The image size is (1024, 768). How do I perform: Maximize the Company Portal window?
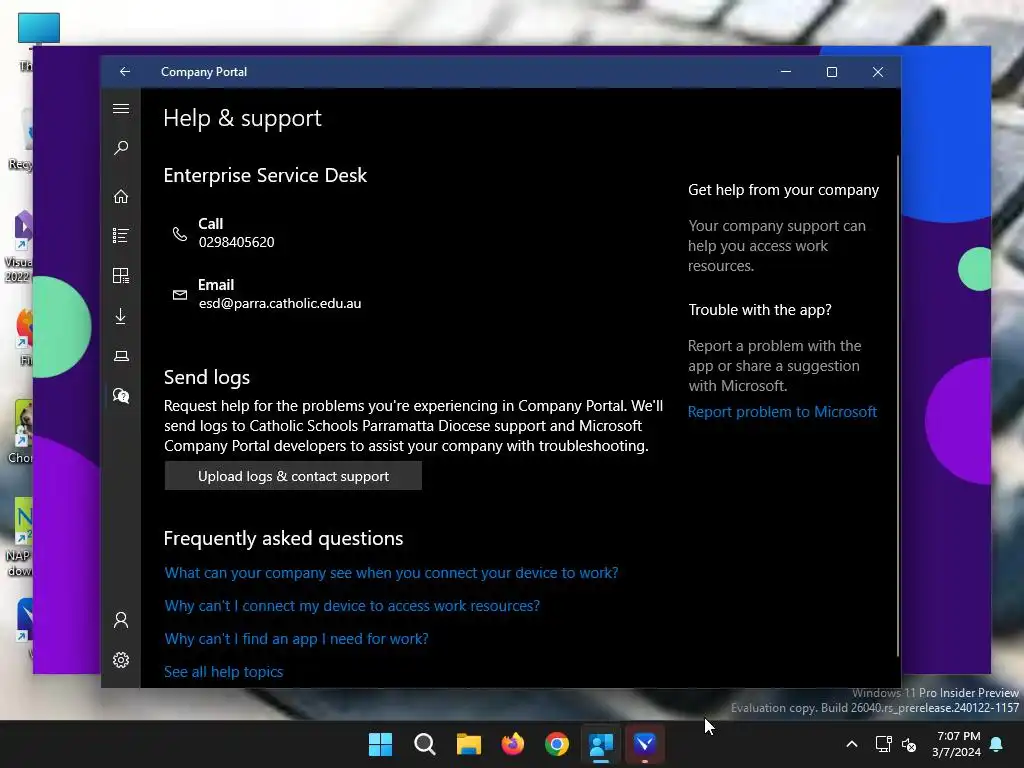click(832, 72)
